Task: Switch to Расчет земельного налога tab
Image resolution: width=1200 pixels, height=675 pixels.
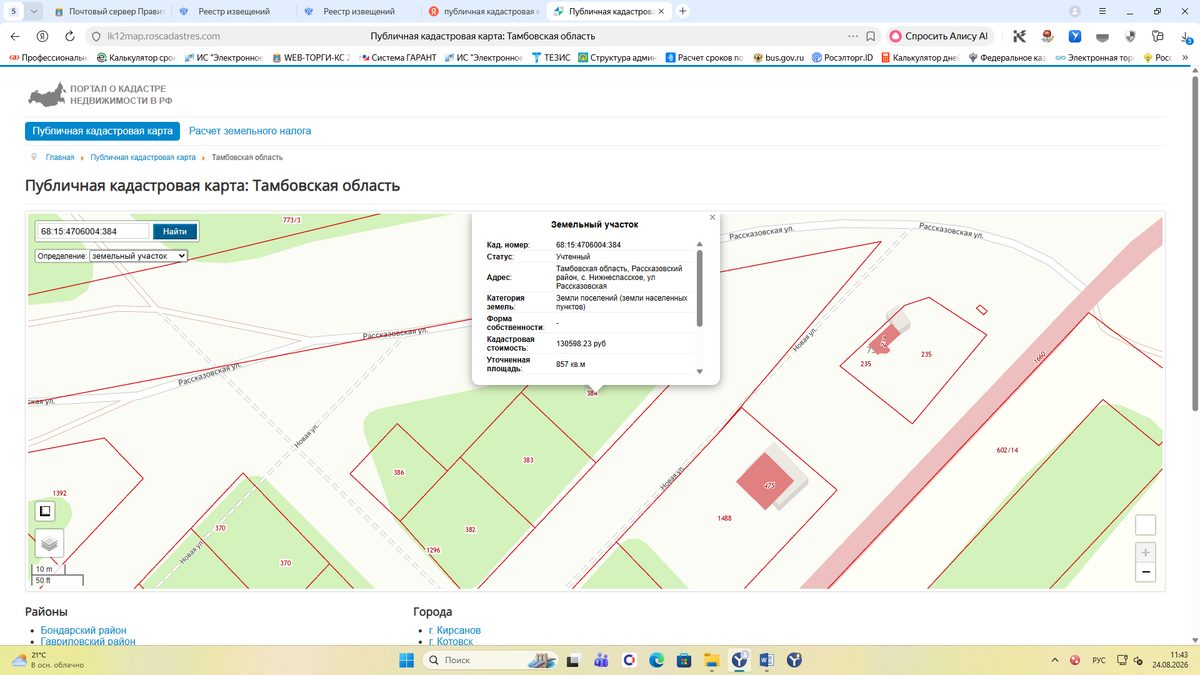Action: 250,131
